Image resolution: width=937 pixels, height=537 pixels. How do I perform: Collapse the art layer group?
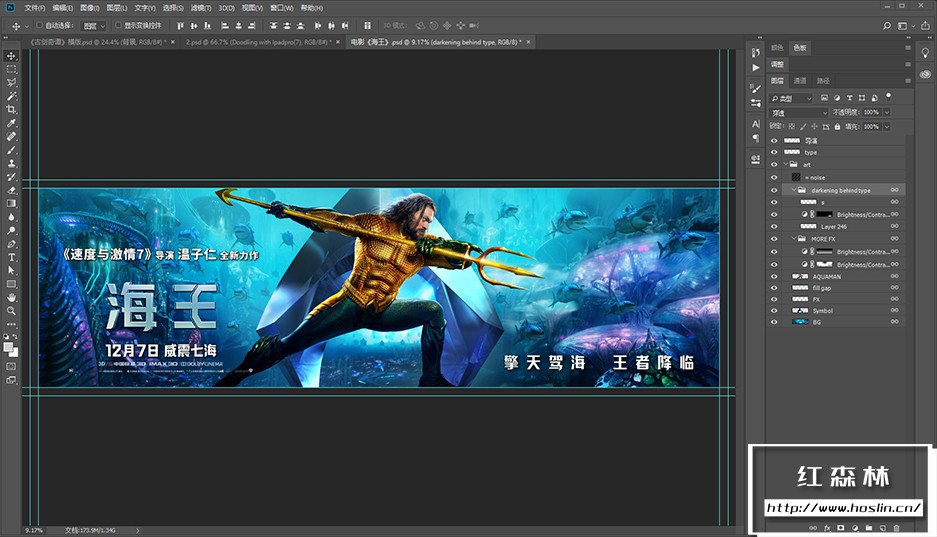click(786, 164)
